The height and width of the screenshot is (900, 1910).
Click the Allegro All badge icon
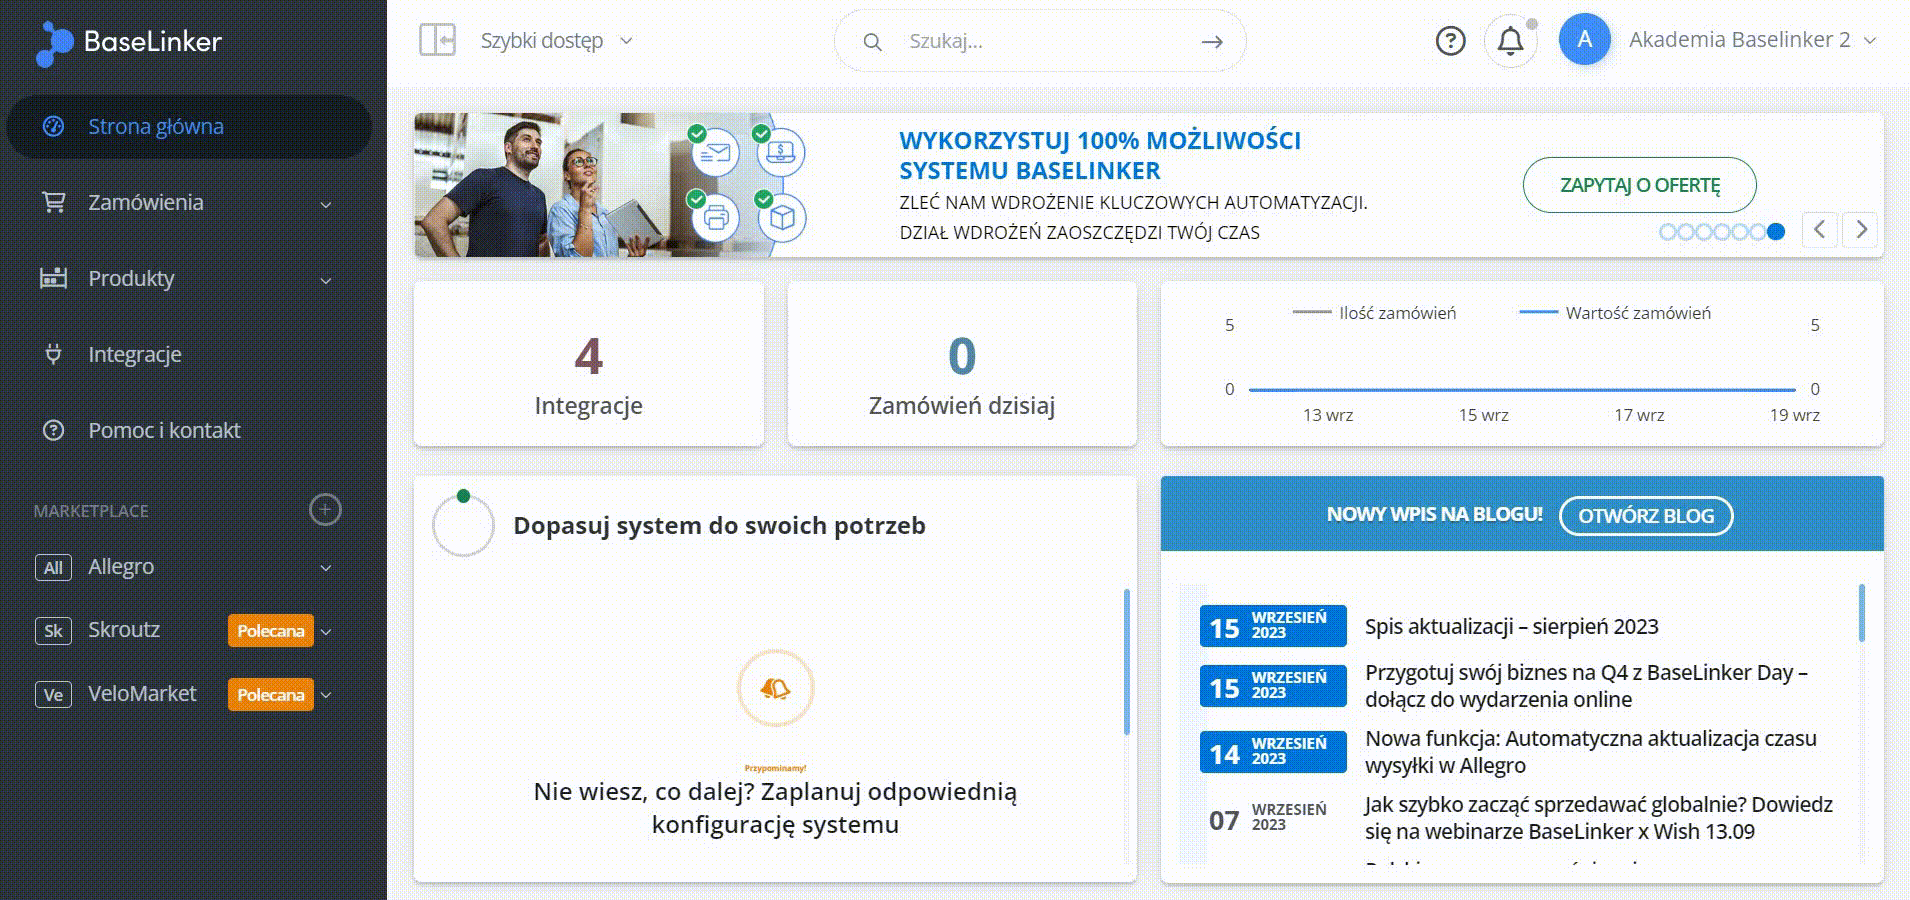coord(53,567)
